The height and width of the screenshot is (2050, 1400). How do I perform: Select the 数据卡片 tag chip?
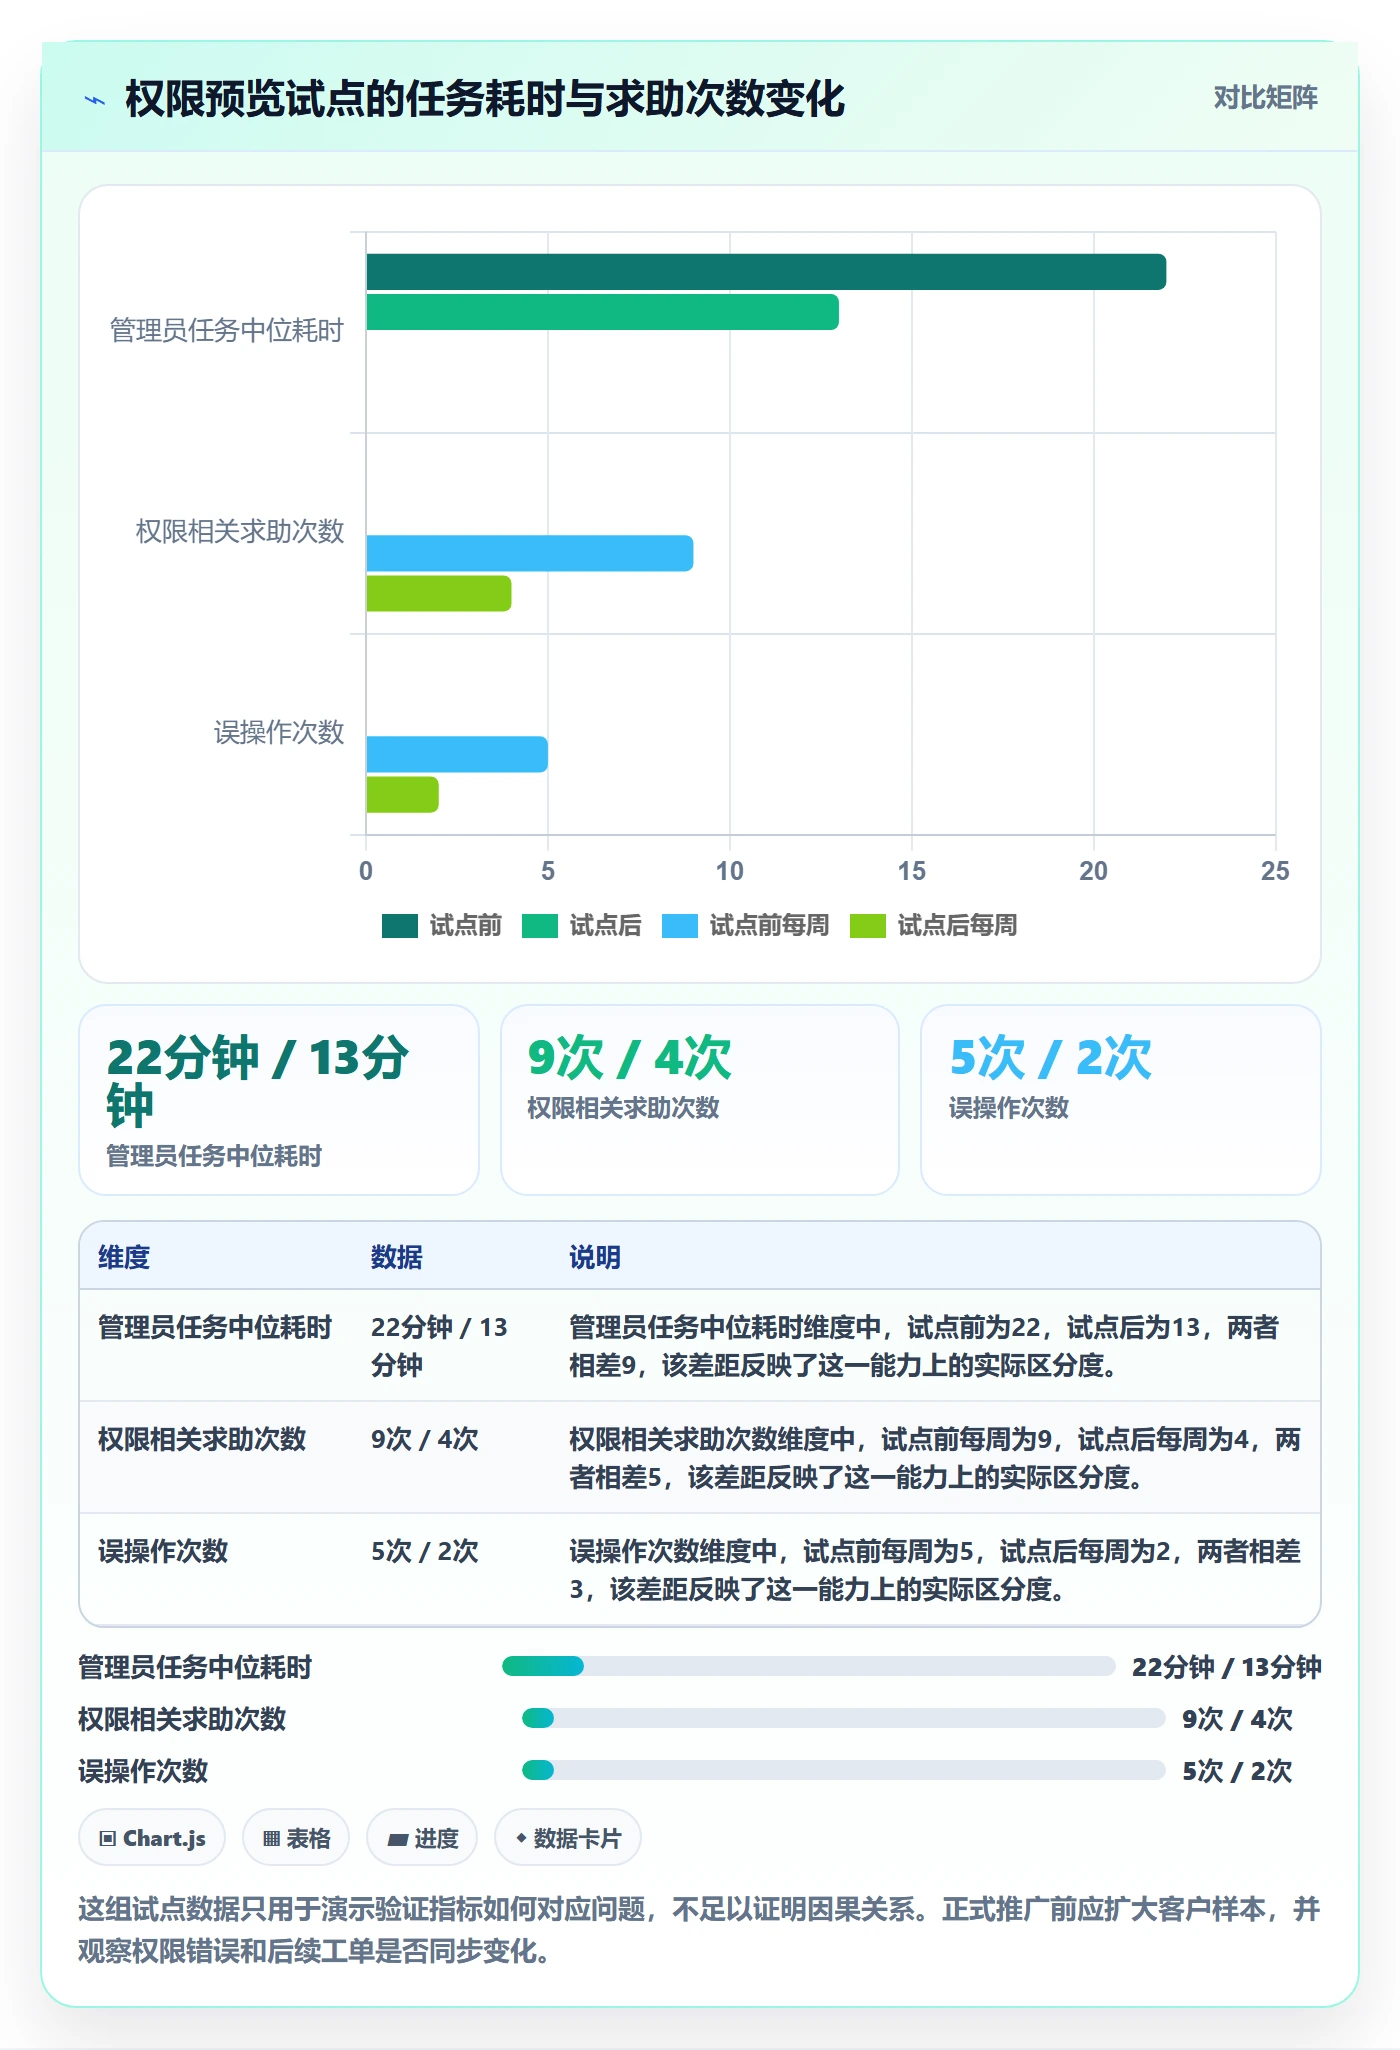568,1838
